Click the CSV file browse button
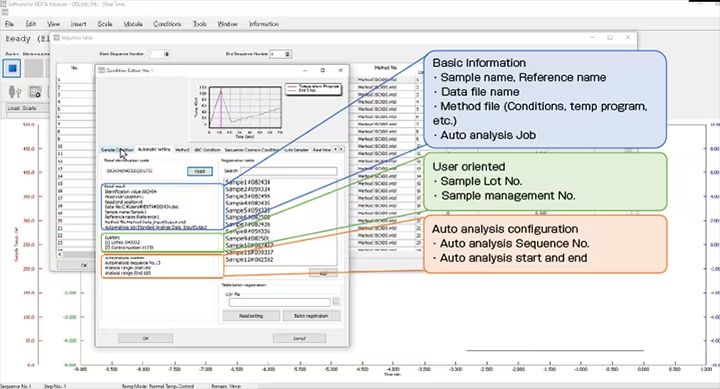720x389 pixels. coord(336,302)
